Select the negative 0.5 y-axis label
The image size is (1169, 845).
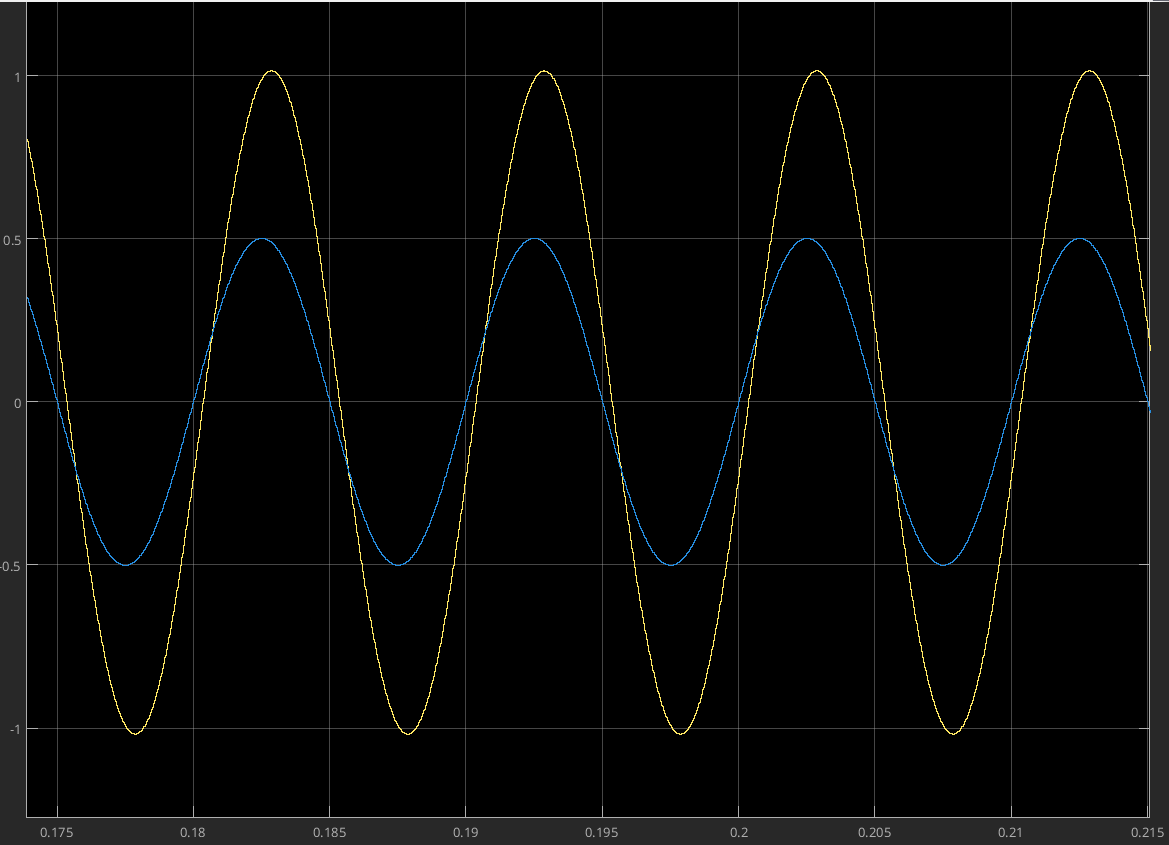11,565
